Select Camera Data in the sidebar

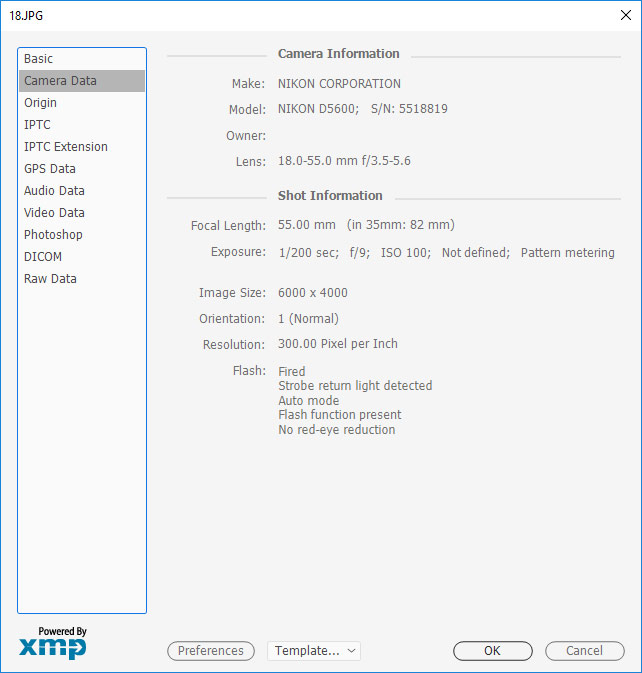point(60,81)
